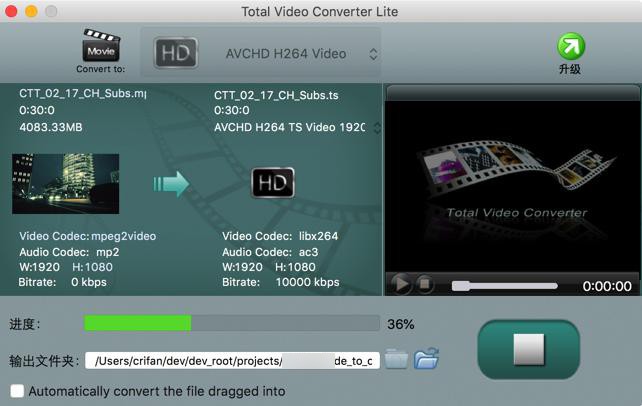The height and width of the screenshot is (406, 642).
Task: Stop the conversion with the big stop button
Action: (529, 349)
